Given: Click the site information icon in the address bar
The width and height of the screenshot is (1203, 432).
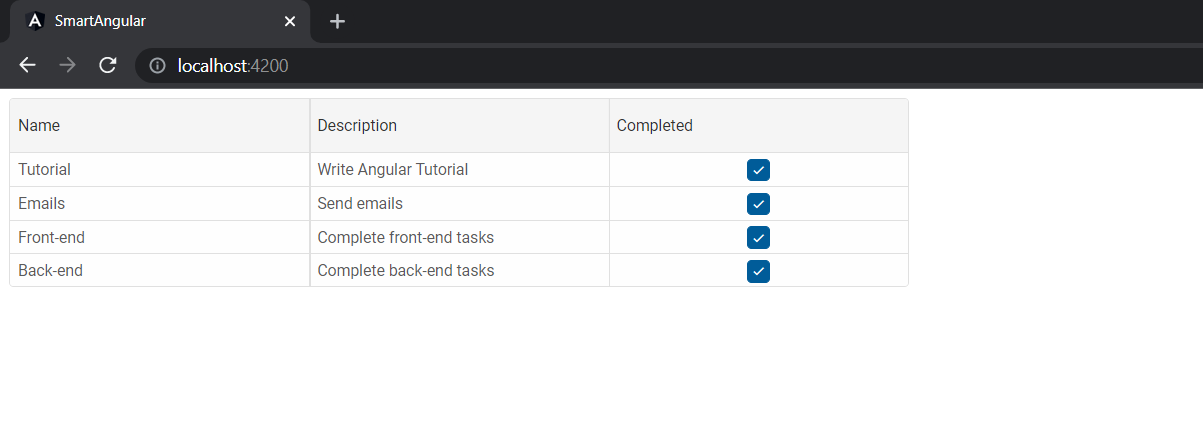Looking at the screenshot, I should tap(157, 66).
